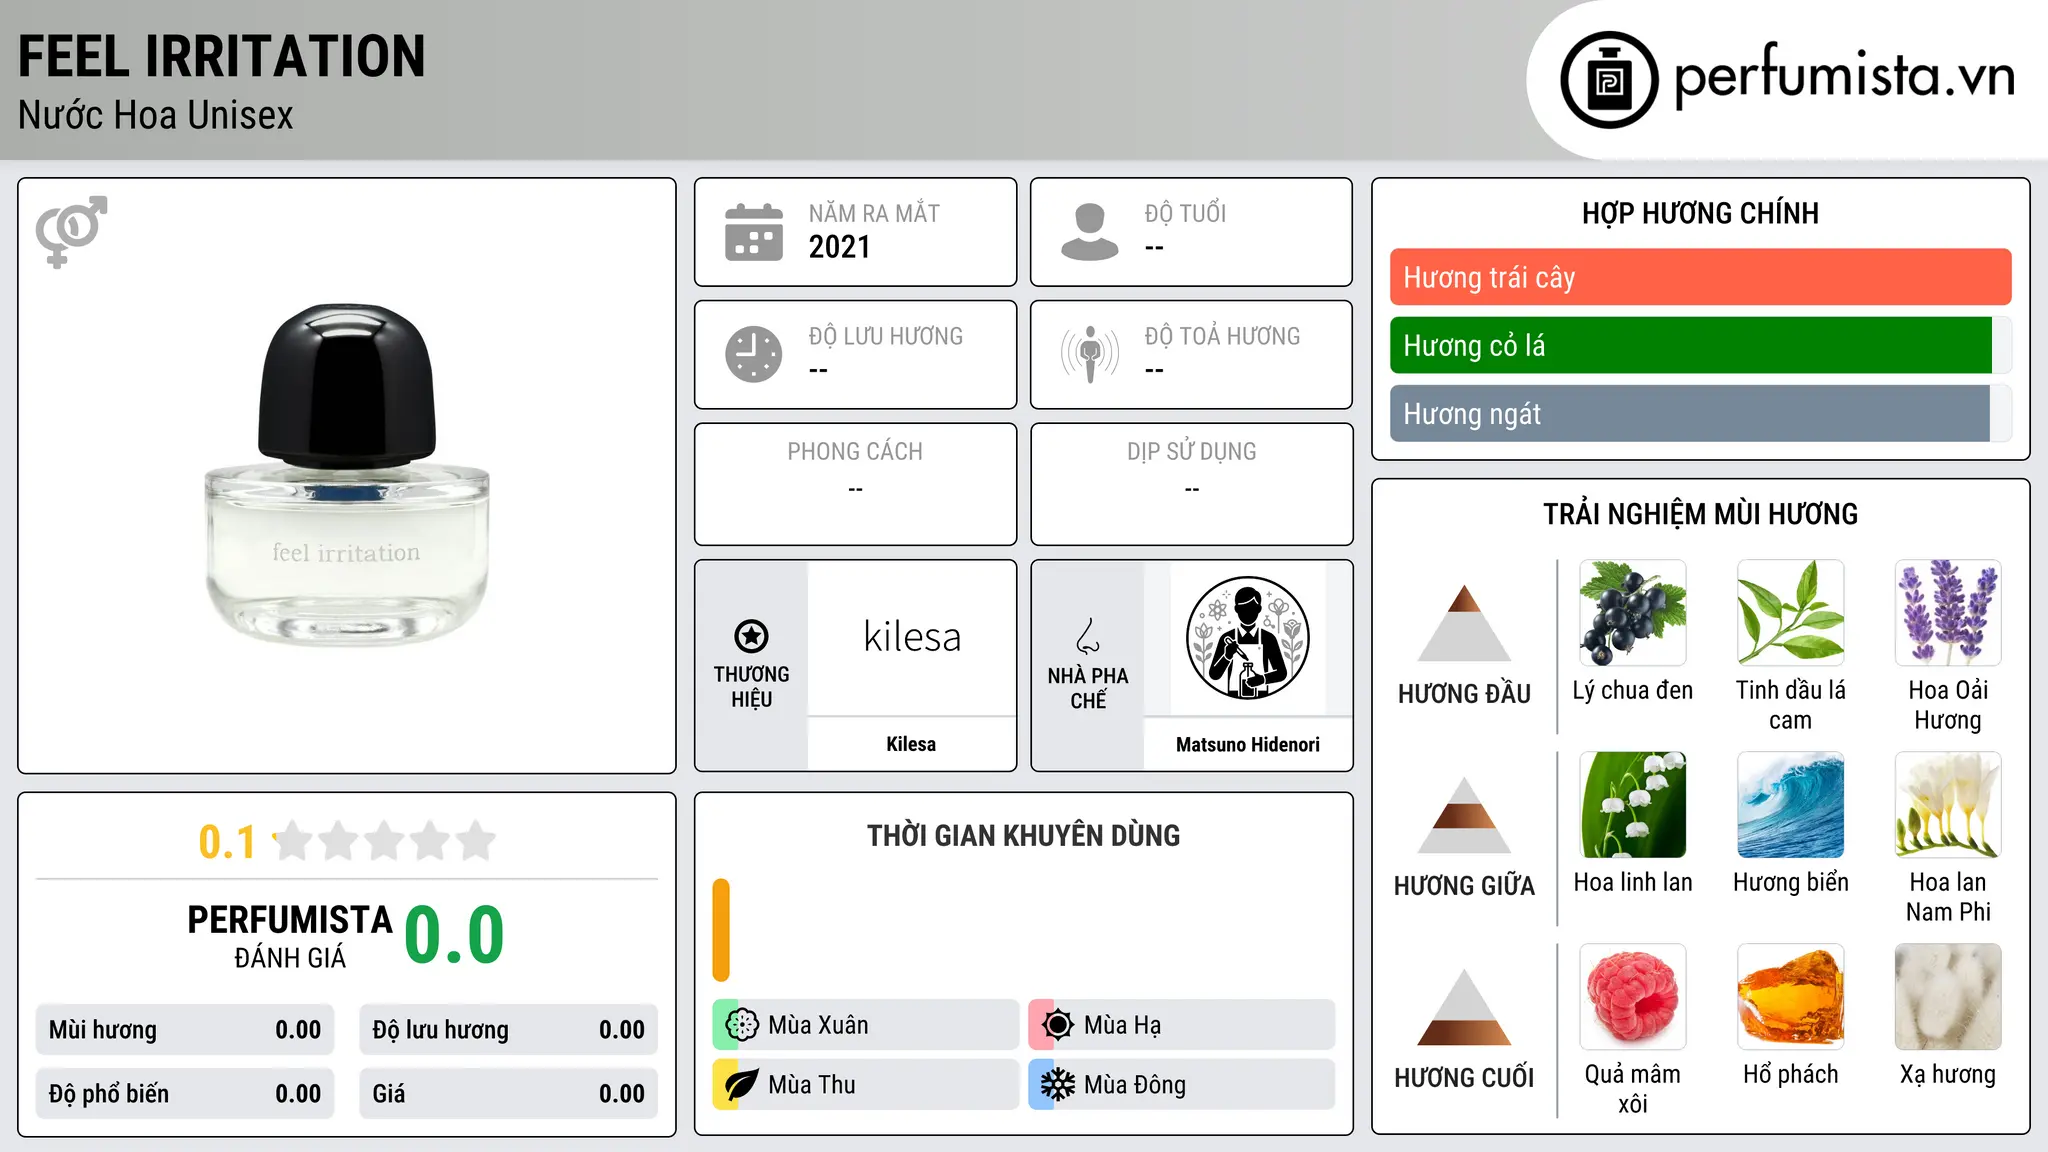Click the Trải nghiệm mùi hương heading
The height and width of the screenshot is (1152, 2048).
(1700, 514)
